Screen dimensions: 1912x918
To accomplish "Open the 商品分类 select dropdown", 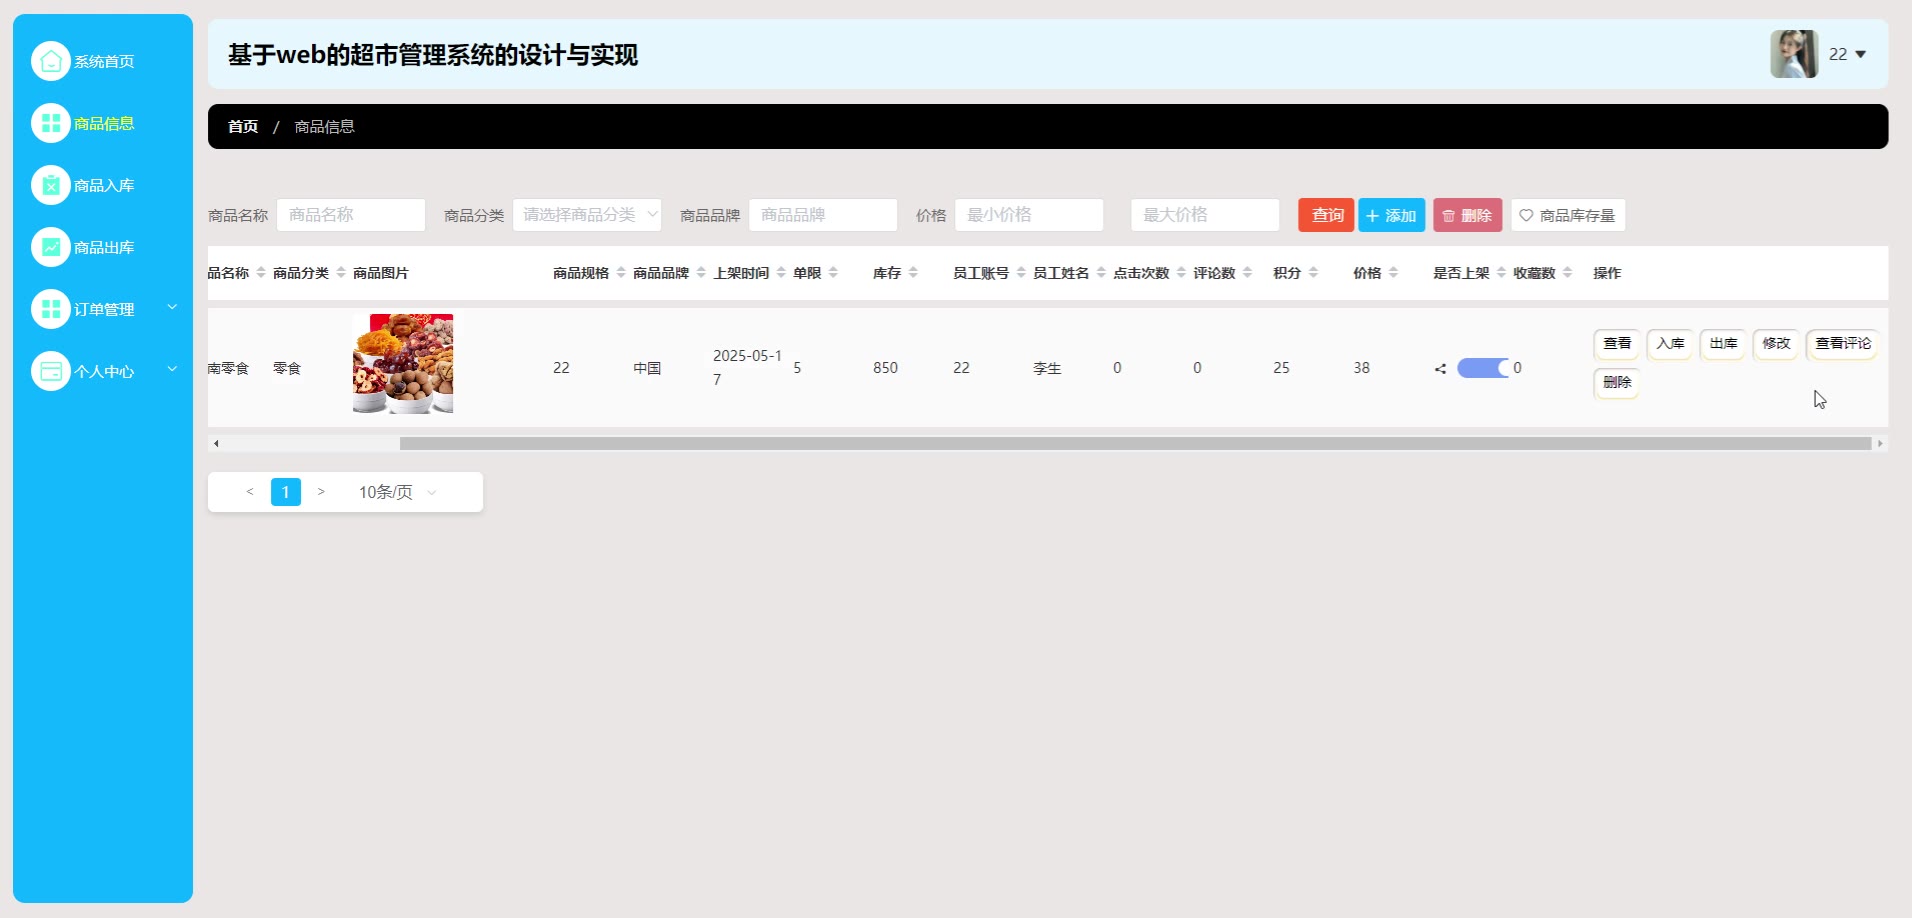I will point(587,215).
